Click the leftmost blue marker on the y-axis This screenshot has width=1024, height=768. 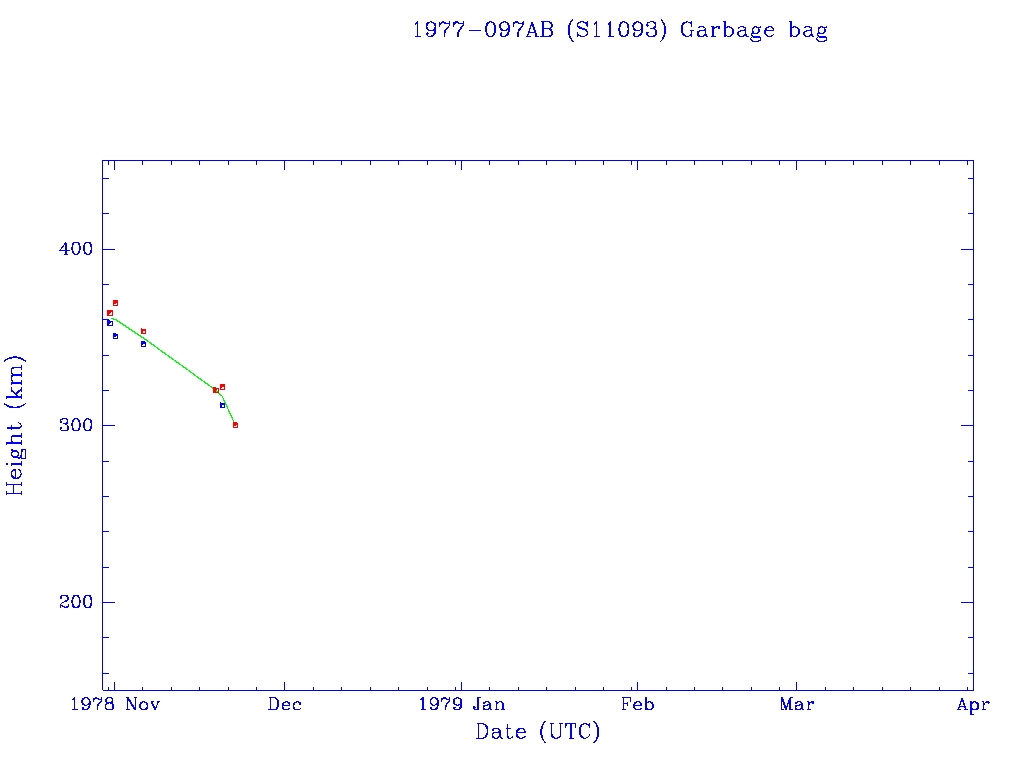click(x=109, y=323)
